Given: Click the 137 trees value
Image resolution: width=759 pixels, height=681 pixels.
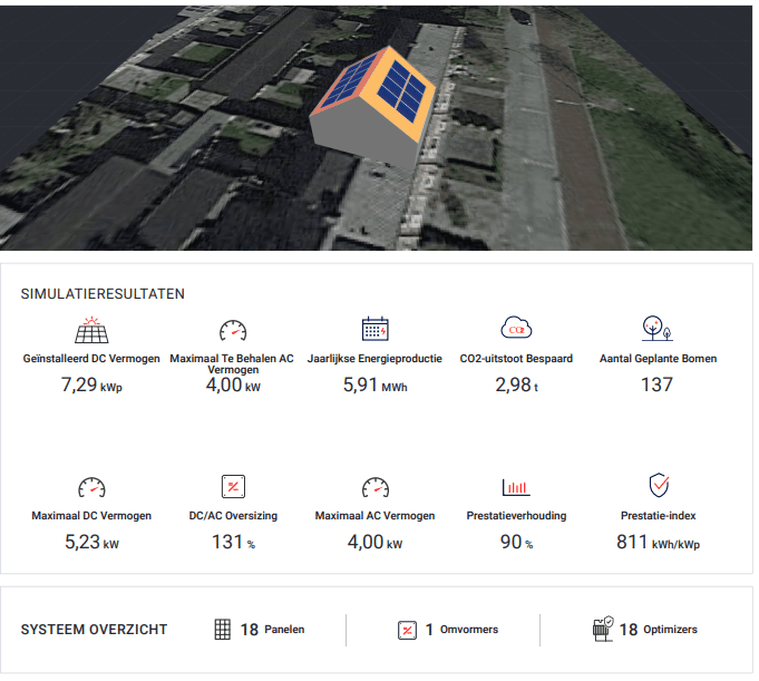Looking at the screenshot, I should tap(657, 385).
